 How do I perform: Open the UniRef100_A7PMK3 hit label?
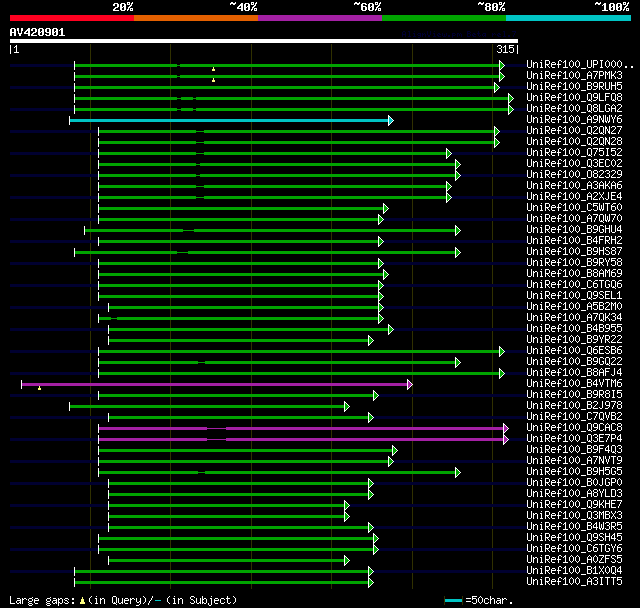coord(574,75)
